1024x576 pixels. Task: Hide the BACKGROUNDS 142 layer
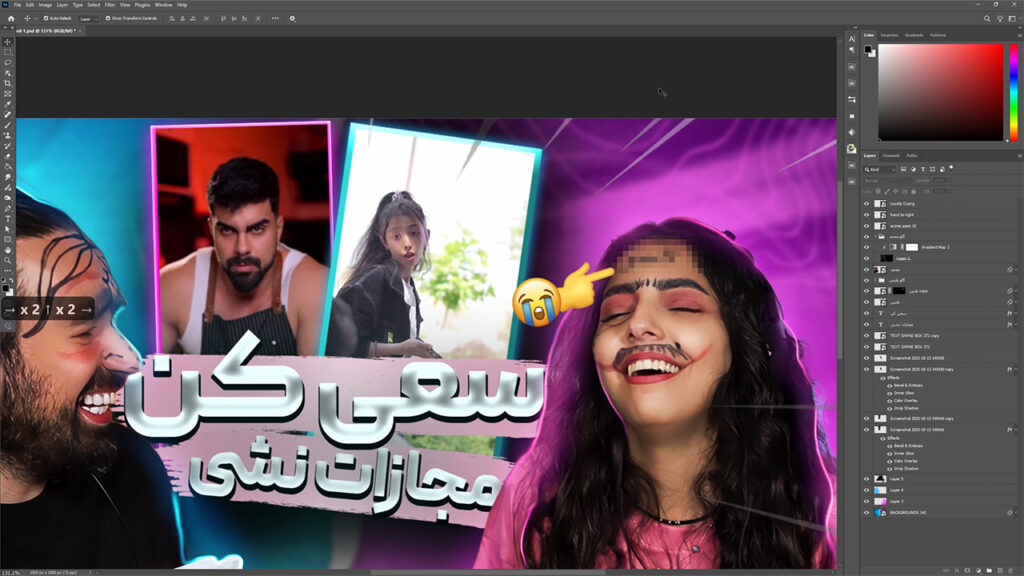(x=867, y=512)
